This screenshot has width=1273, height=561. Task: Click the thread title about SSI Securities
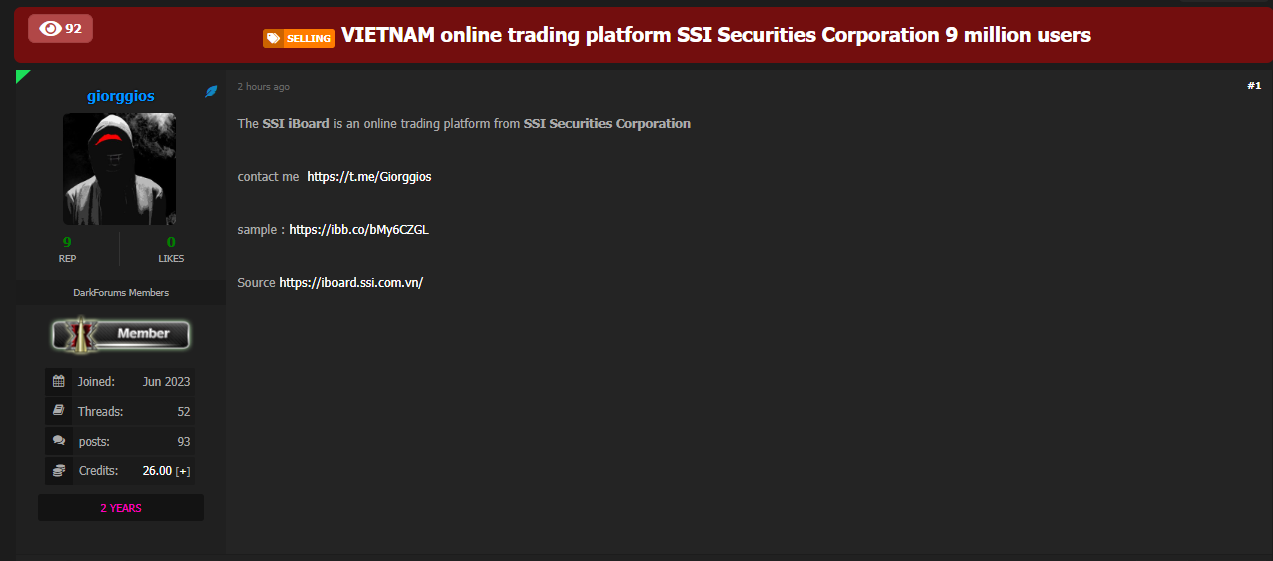click(x=715, y=35)
